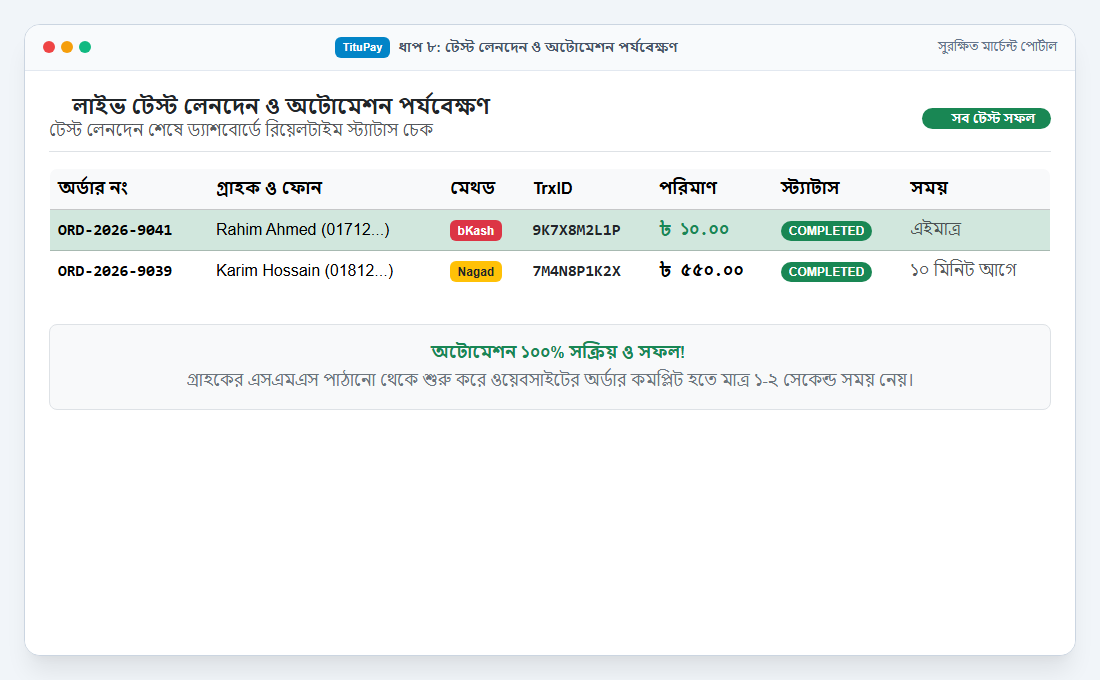Image resolution: width=1100 pixels, height=680 pixels.
Task: Click the সুরক্ষিত মার্চেন্ট পোর্টাল label
Action: (x=997, y=46)
